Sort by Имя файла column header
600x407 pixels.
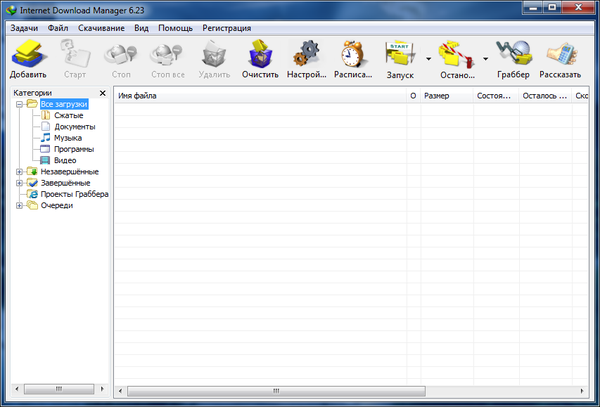point(260,96)
